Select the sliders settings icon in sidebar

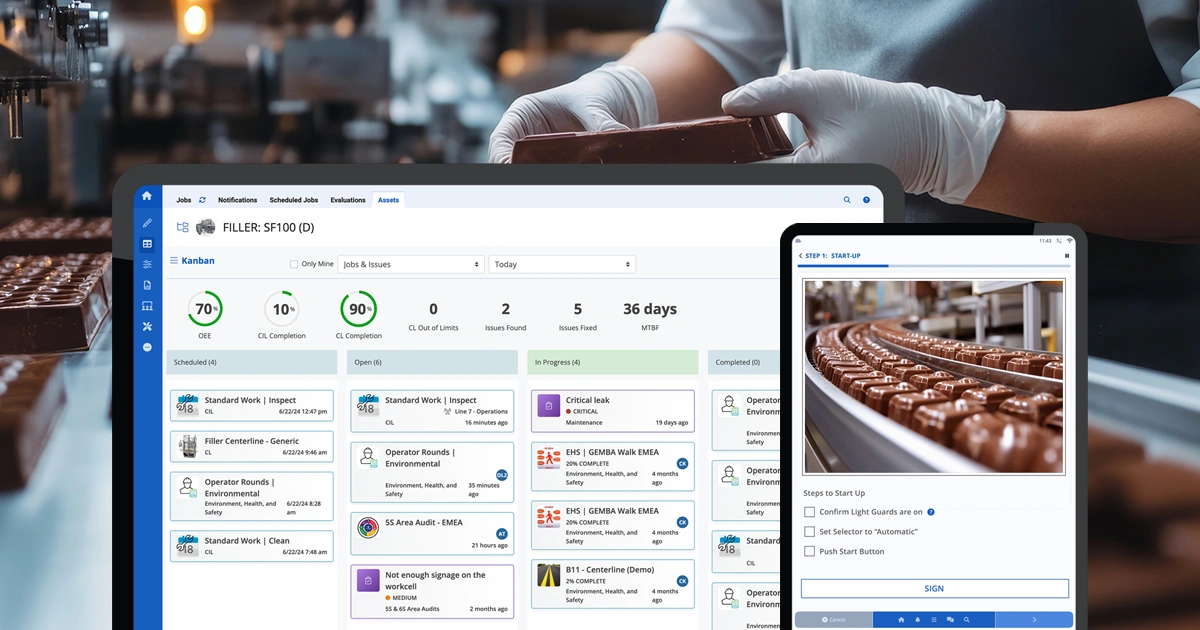click(x=147, y=264)
